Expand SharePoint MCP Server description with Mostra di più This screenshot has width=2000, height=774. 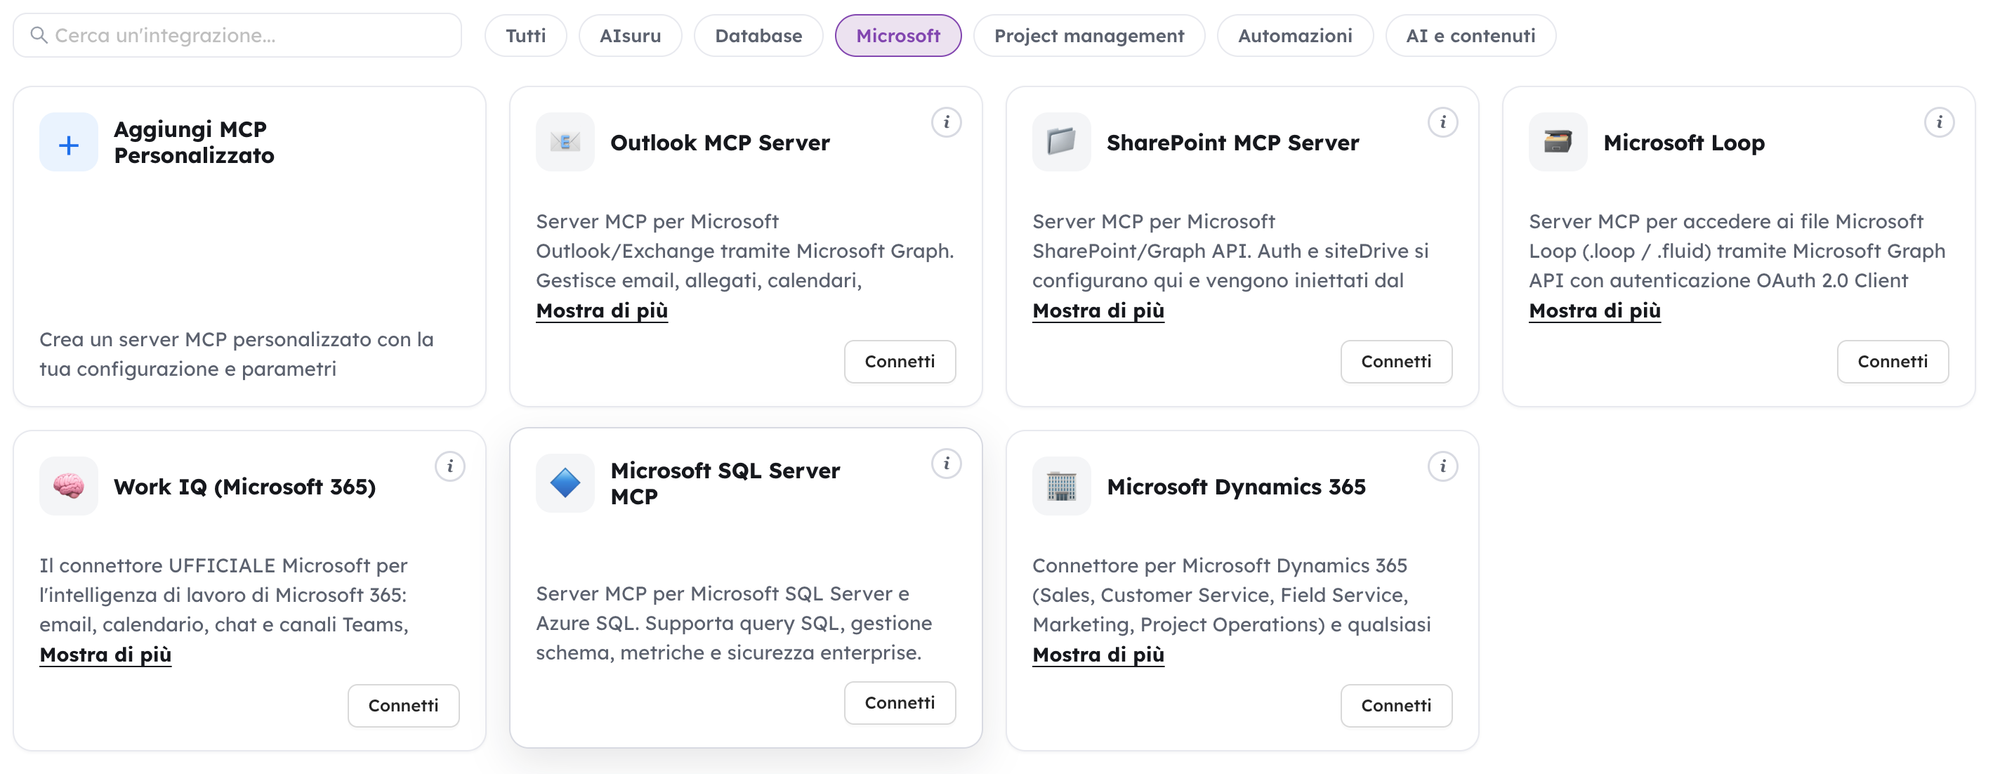[1098, 310]
